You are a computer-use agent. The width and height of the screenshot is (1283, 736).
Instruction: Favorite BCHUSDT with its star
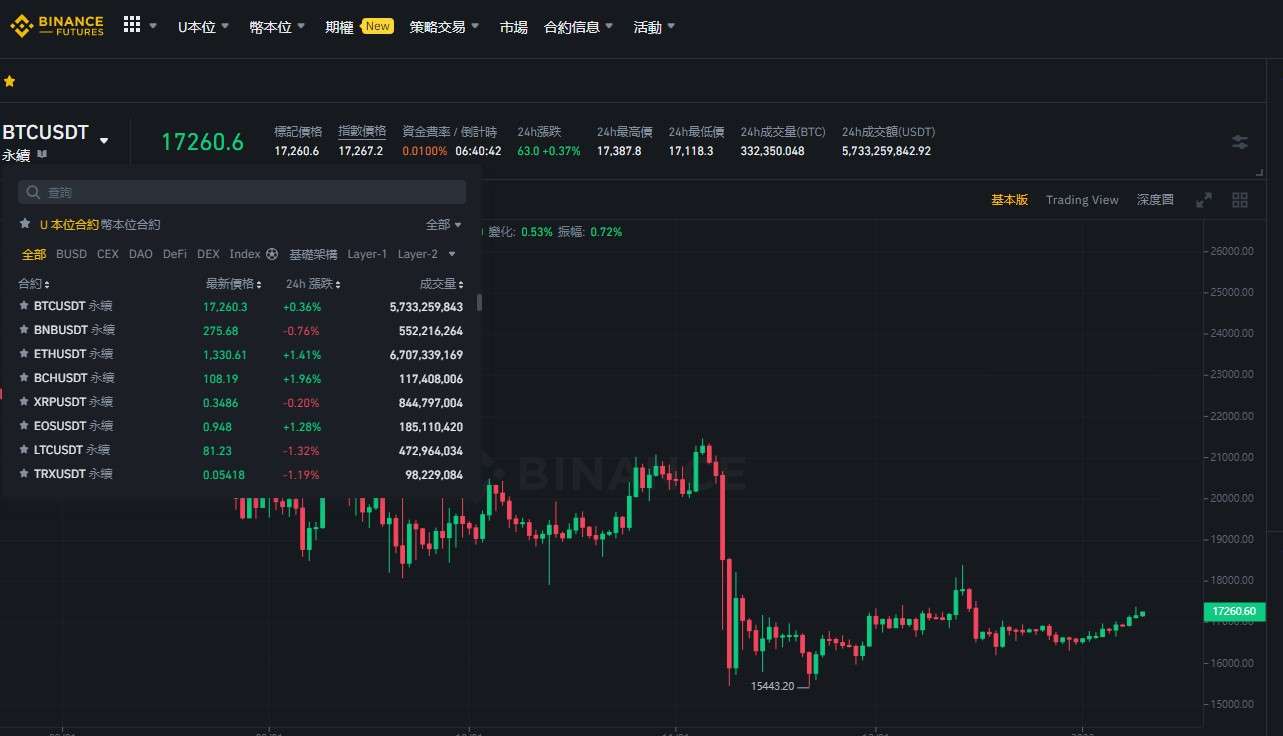pyautogui.click(x=24, y=378)
